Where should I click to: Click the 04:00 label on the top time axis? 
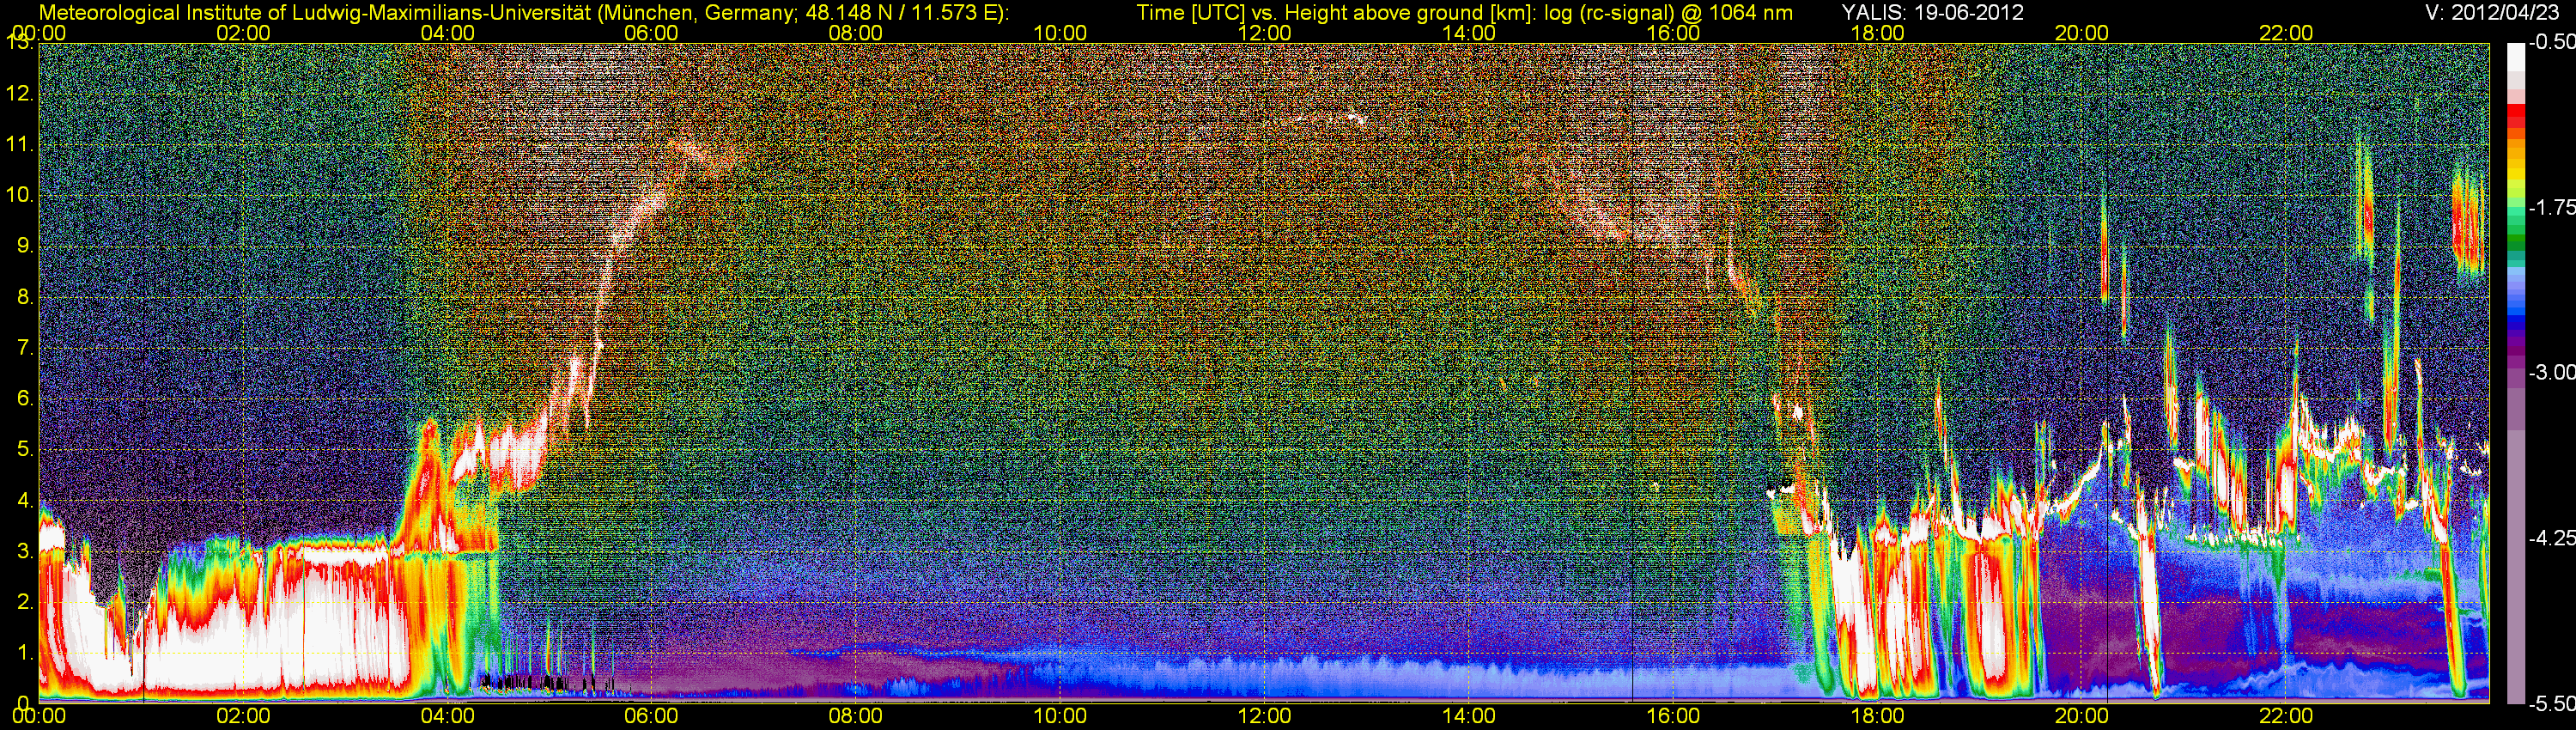(x=447, y=33)
